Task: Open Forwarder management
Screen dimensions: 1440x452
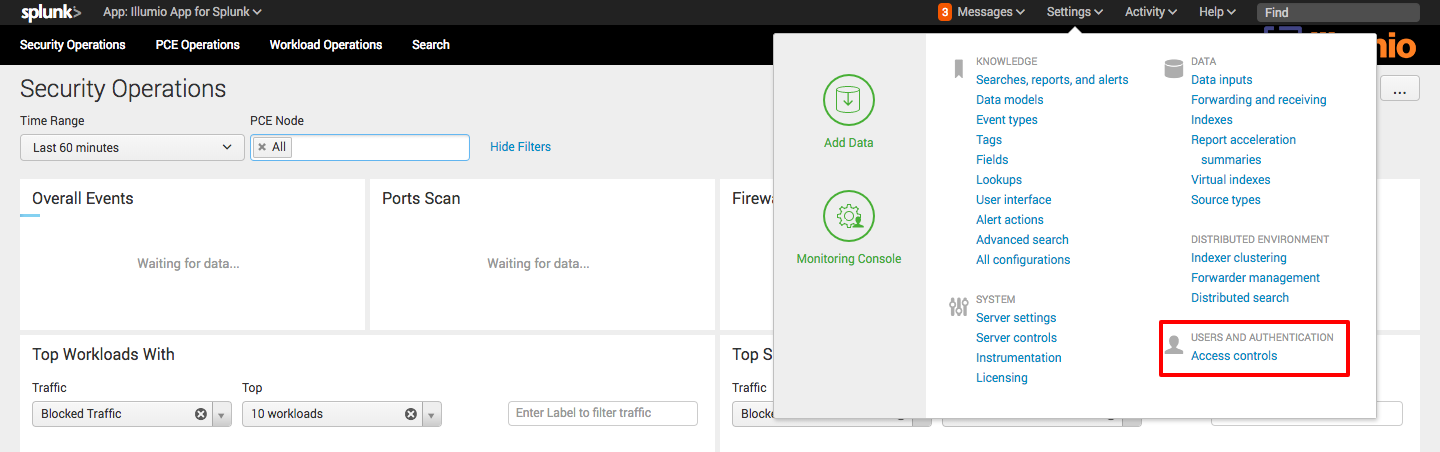Action: [x=1256, y=278]
